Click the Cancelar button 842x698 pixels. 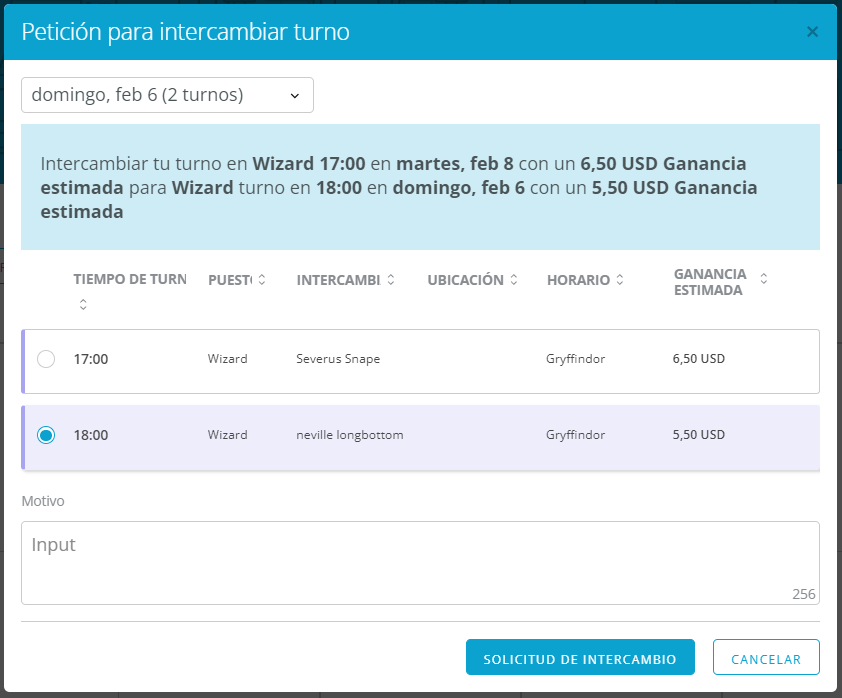tap(766, 659)
